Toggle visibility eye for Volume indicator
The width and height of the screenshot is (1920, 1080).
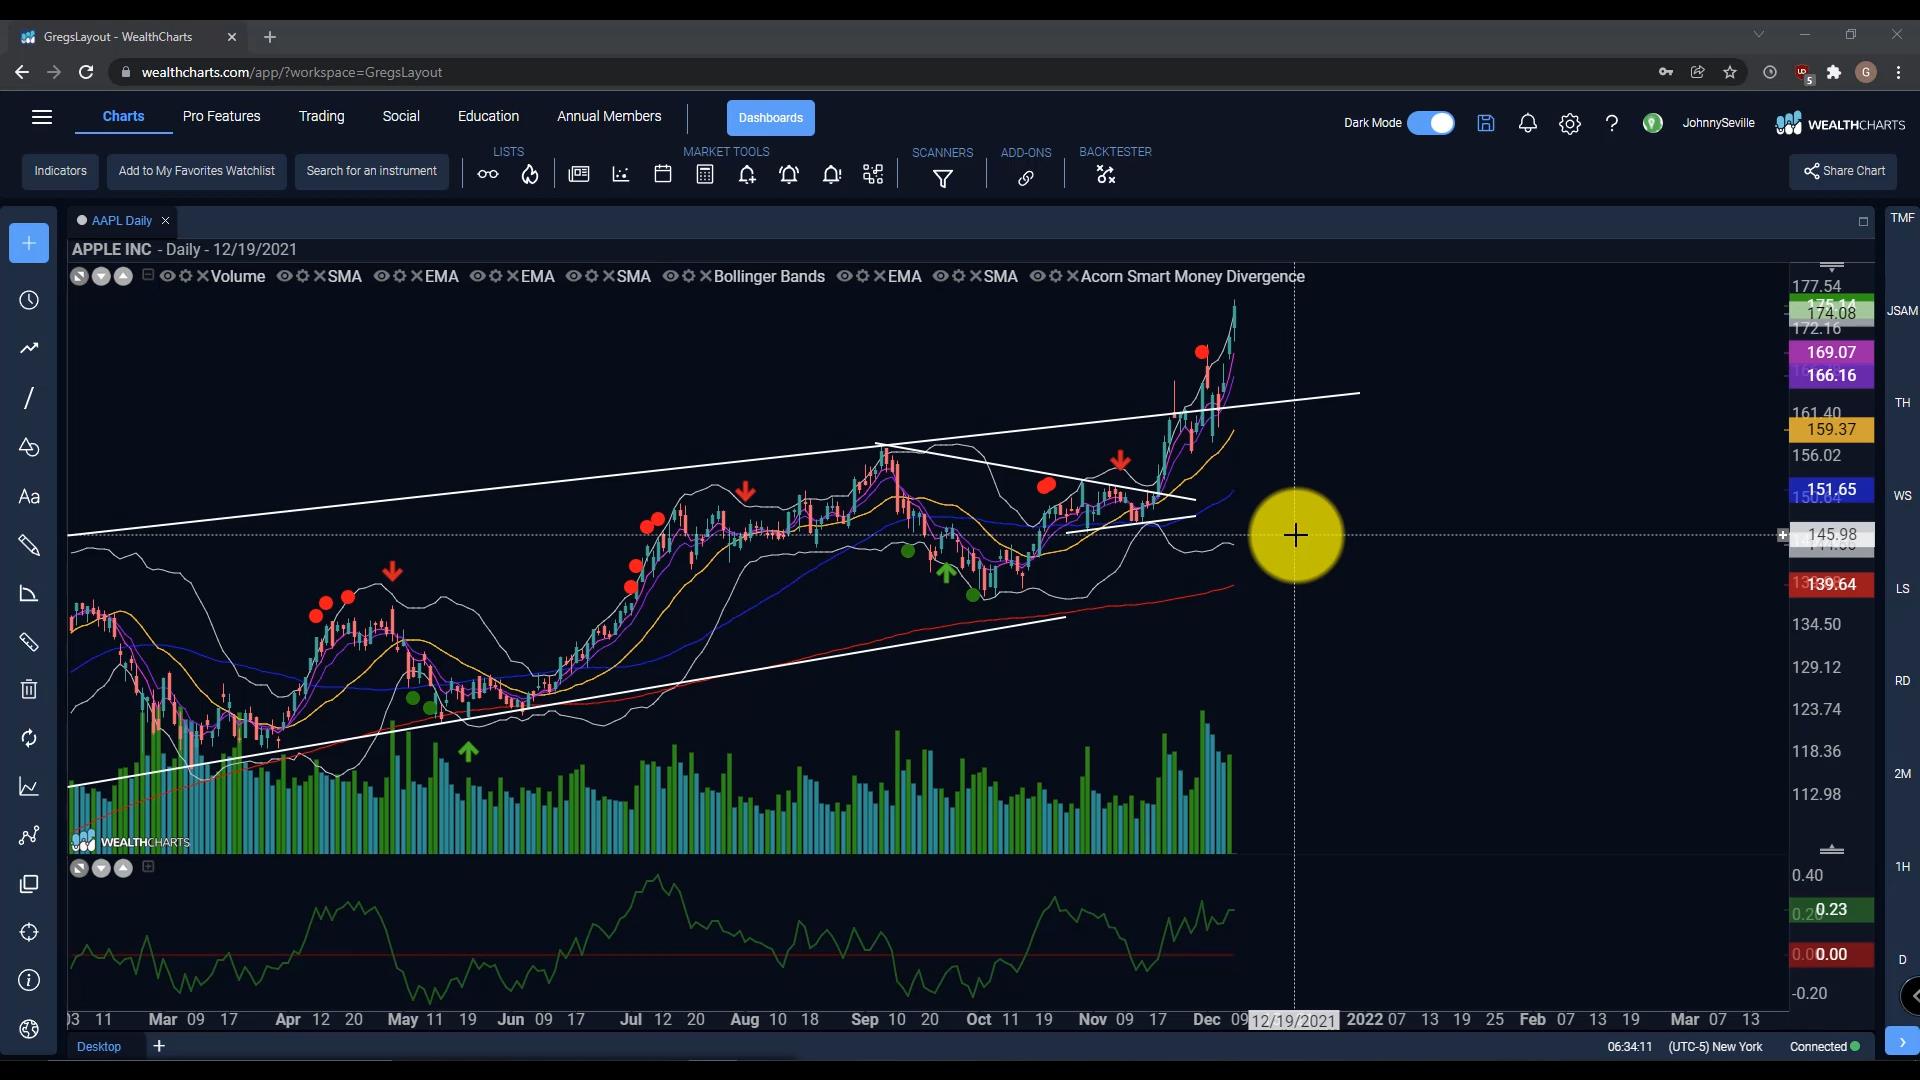[167, 276]
